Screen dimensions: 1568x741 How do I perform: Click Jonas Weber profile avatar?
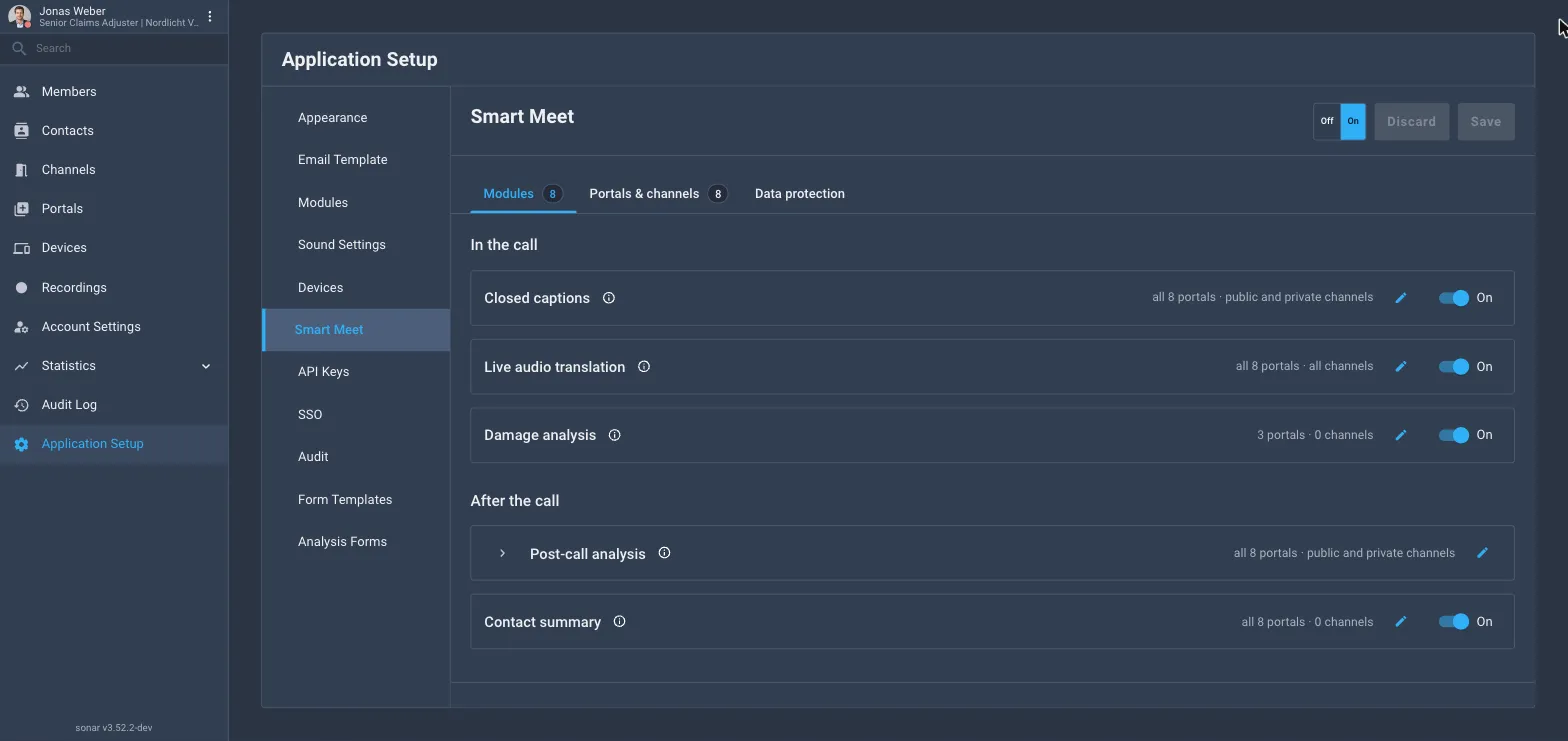[x=19, y=16]
